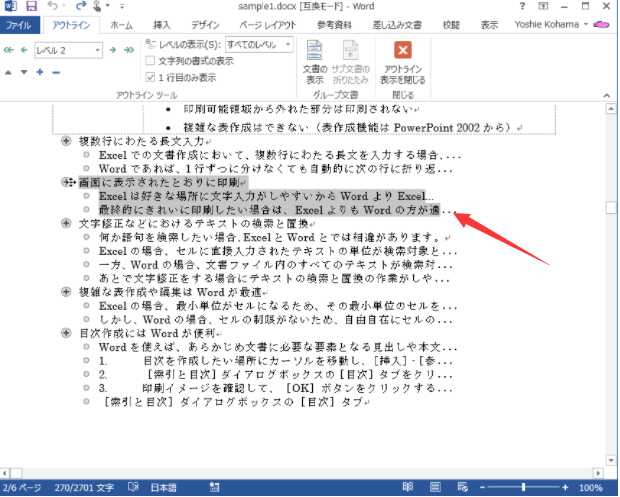The height and width of the screenshot is (497, 620).
Task: Promote to Heading 1 with double left arrow
Action: [8, 50]
